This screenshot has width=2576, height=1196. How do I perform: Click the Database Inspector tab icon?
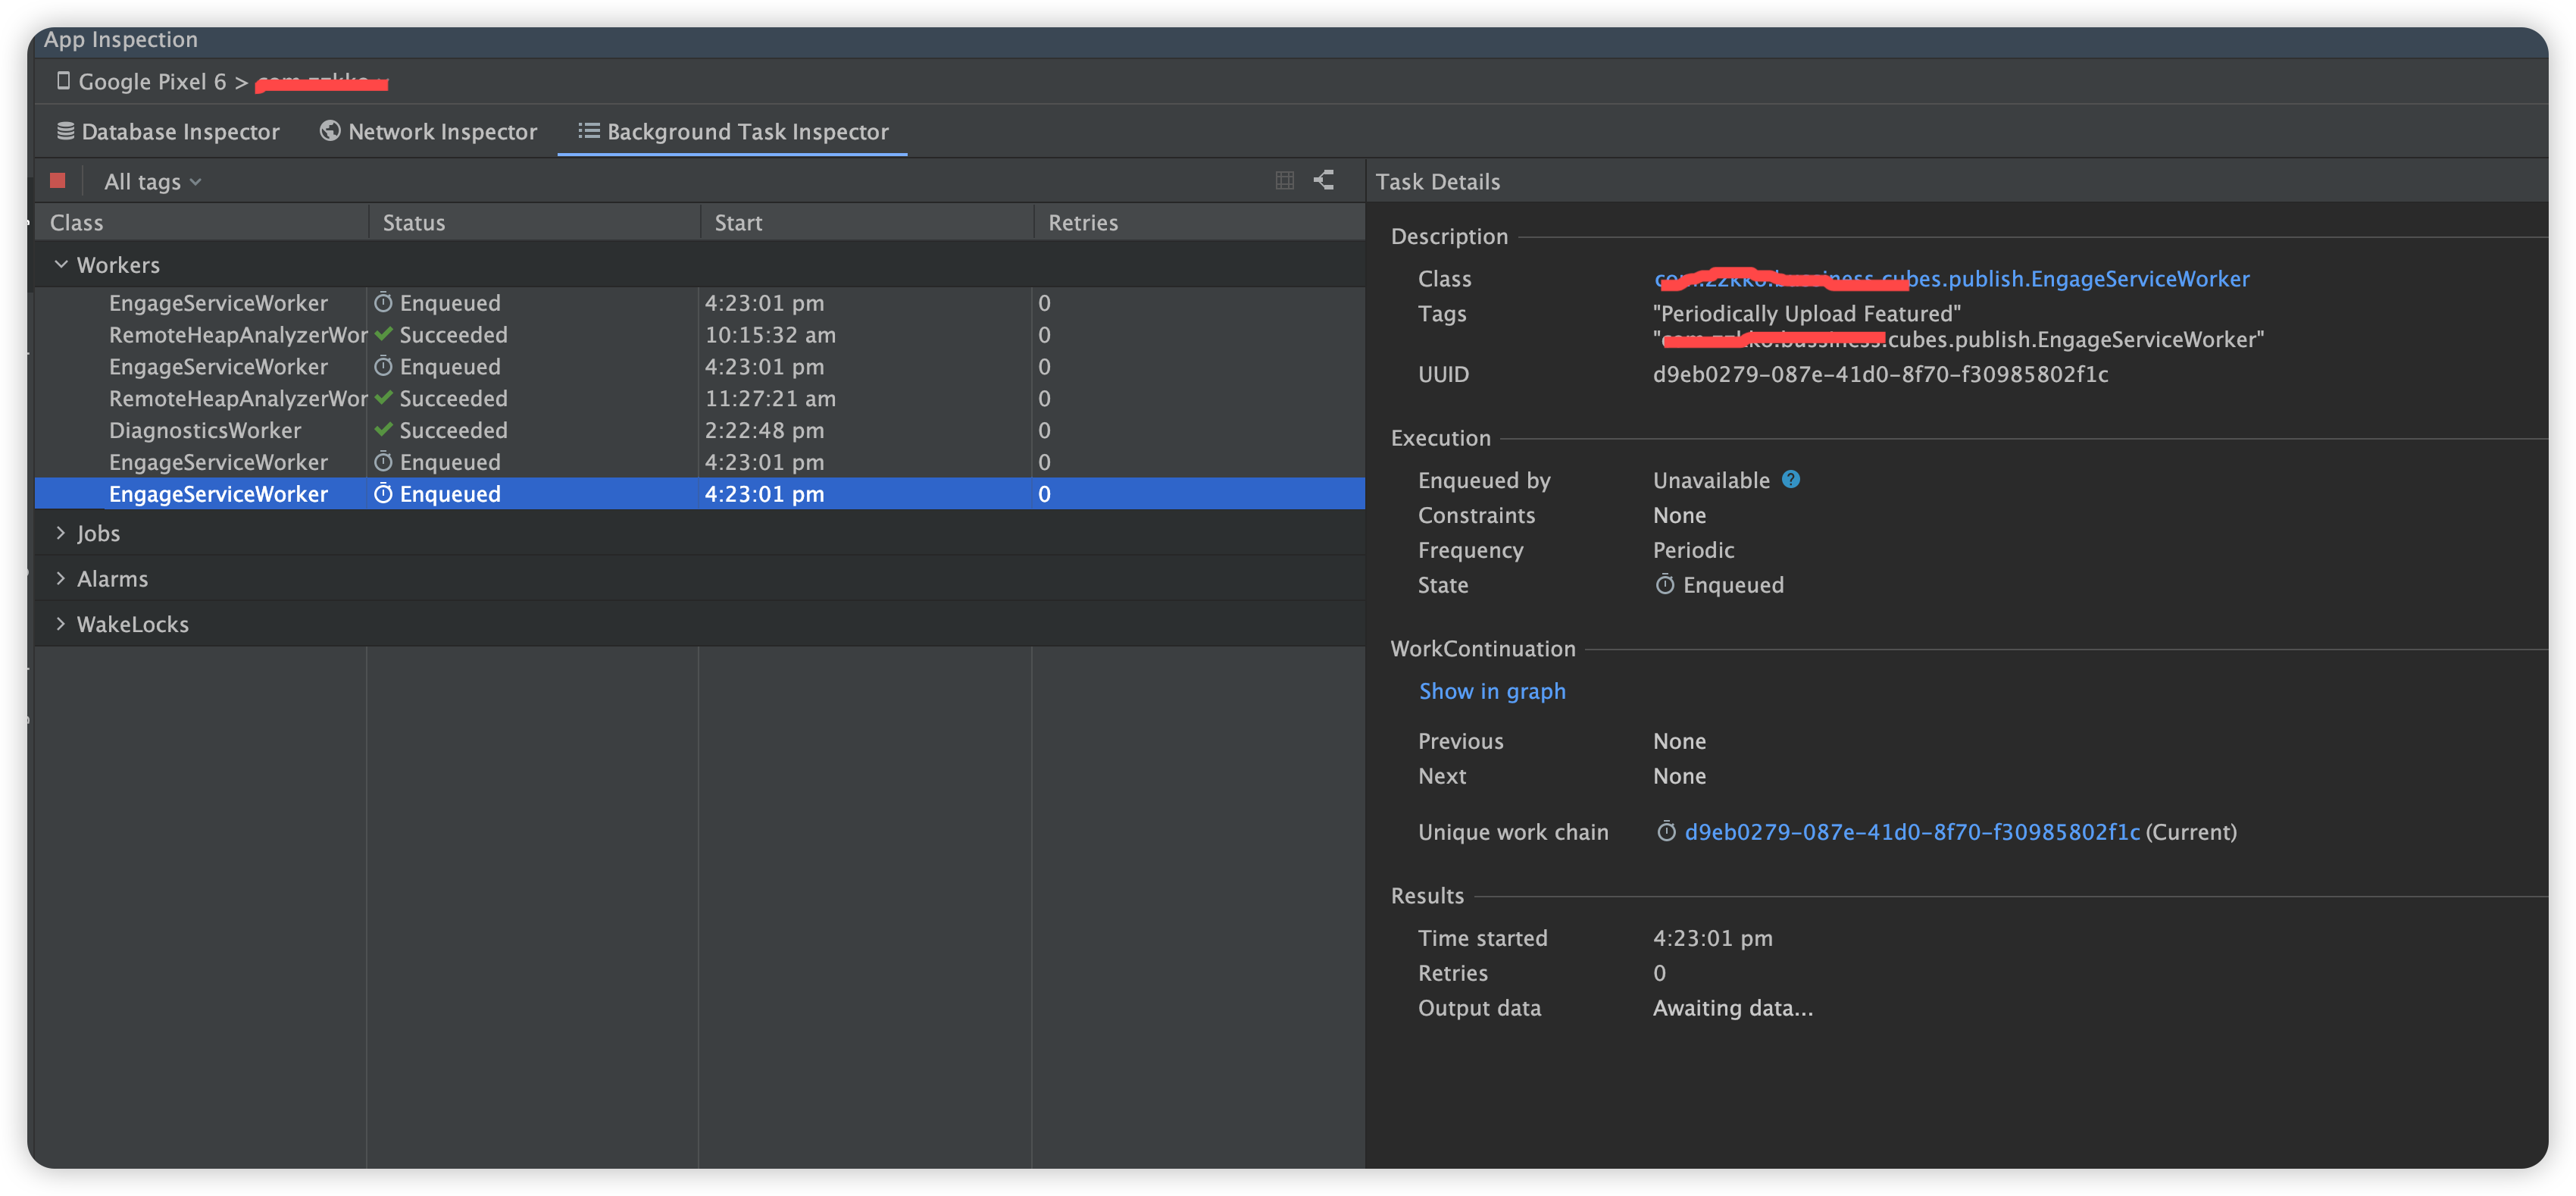click(66, 131)
